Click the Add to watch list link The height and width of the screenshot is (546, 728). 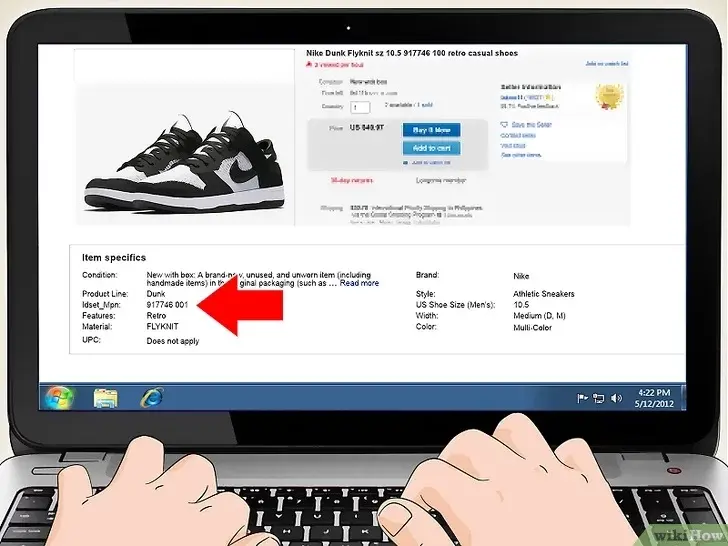coord(608,64)
